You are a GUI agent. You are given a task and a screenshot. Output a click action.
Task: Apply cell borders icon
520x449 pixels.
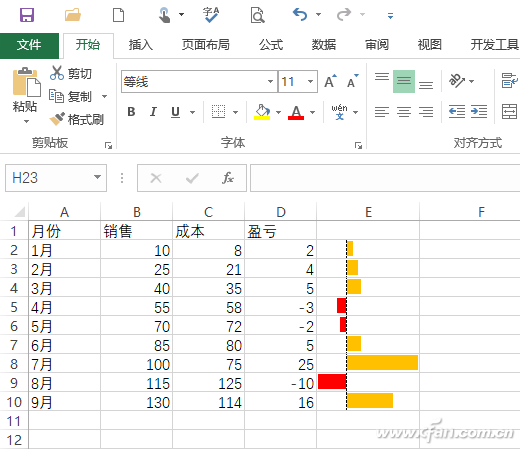point(218,112)
